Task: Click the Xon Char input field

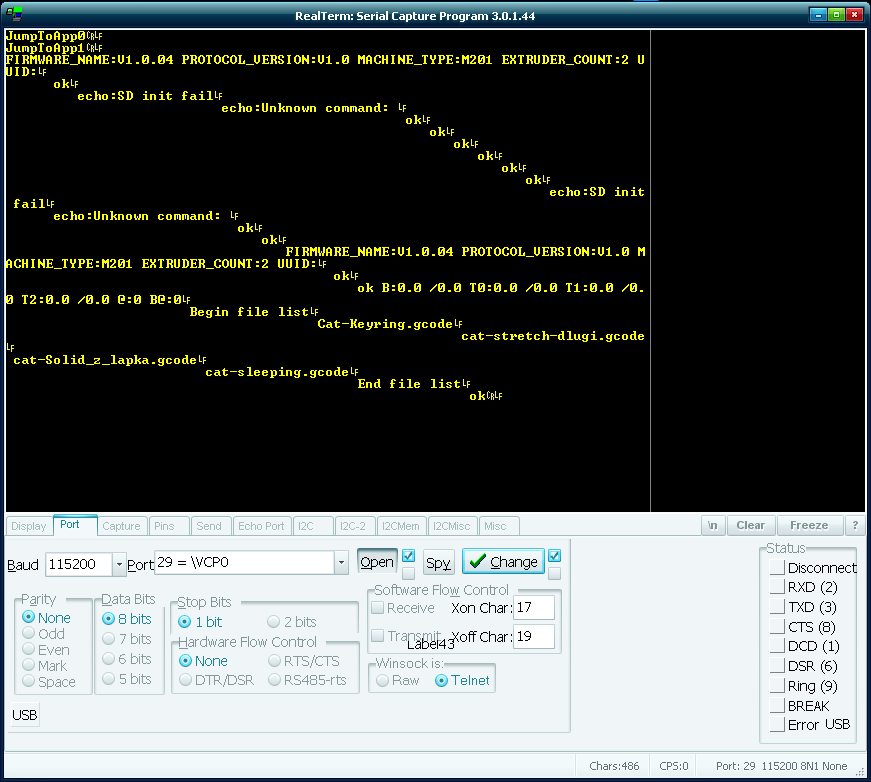Action: 534,607
